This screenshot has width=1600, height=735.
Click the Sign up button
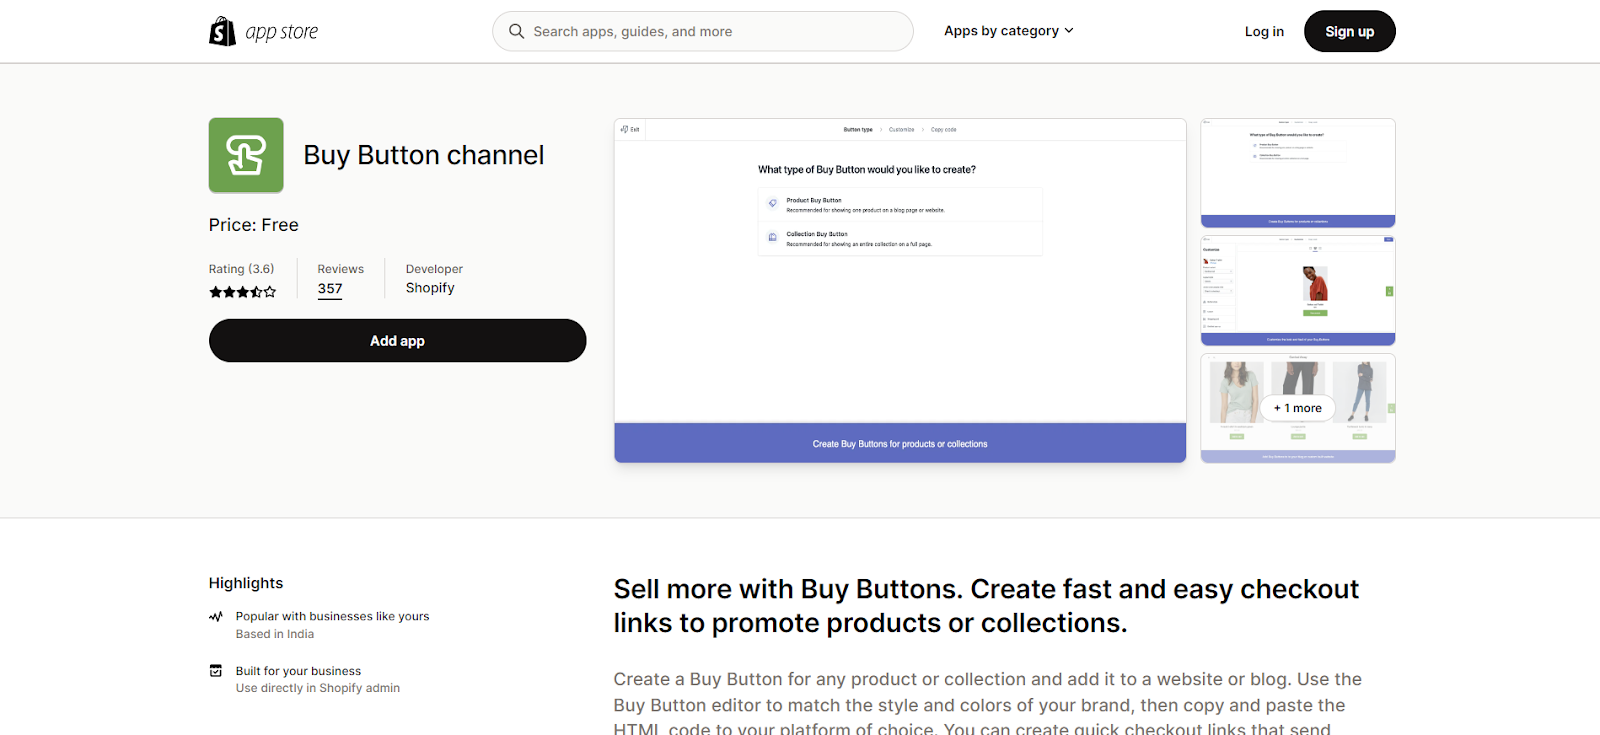point(1350,31)
